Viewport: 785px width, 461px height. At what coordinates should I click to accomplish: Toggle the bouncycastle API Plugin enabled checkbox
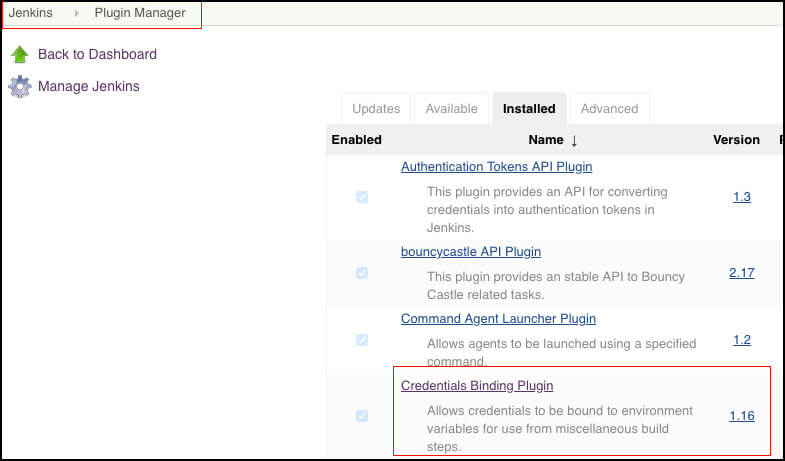[x=362, y=273]
